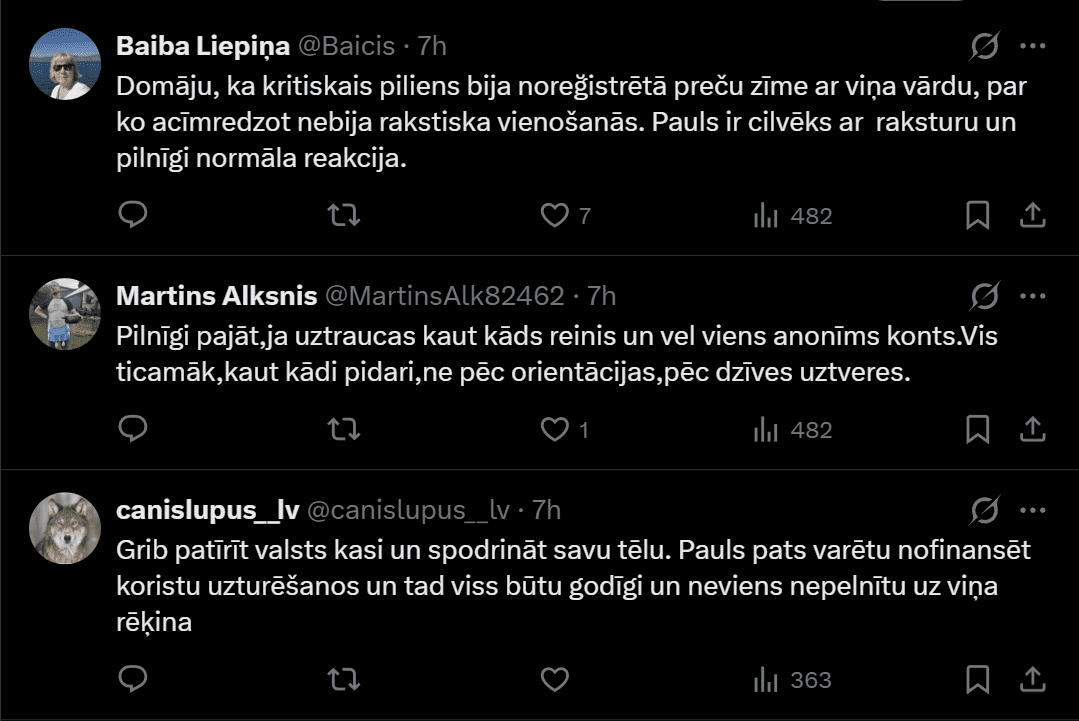
Task: Click canislupus__lv wolf avatar
Action: [x=64, y=528]
